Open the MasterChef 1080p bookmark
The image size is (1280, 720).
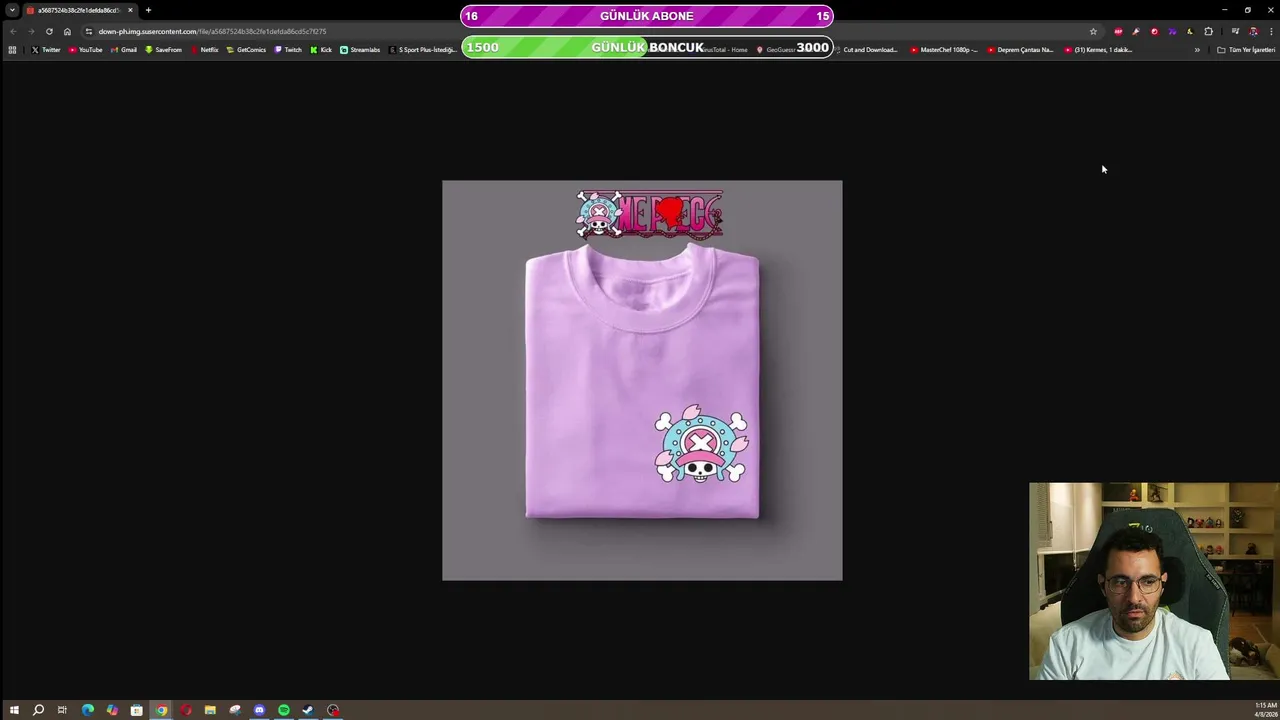(x=944, y=49)
